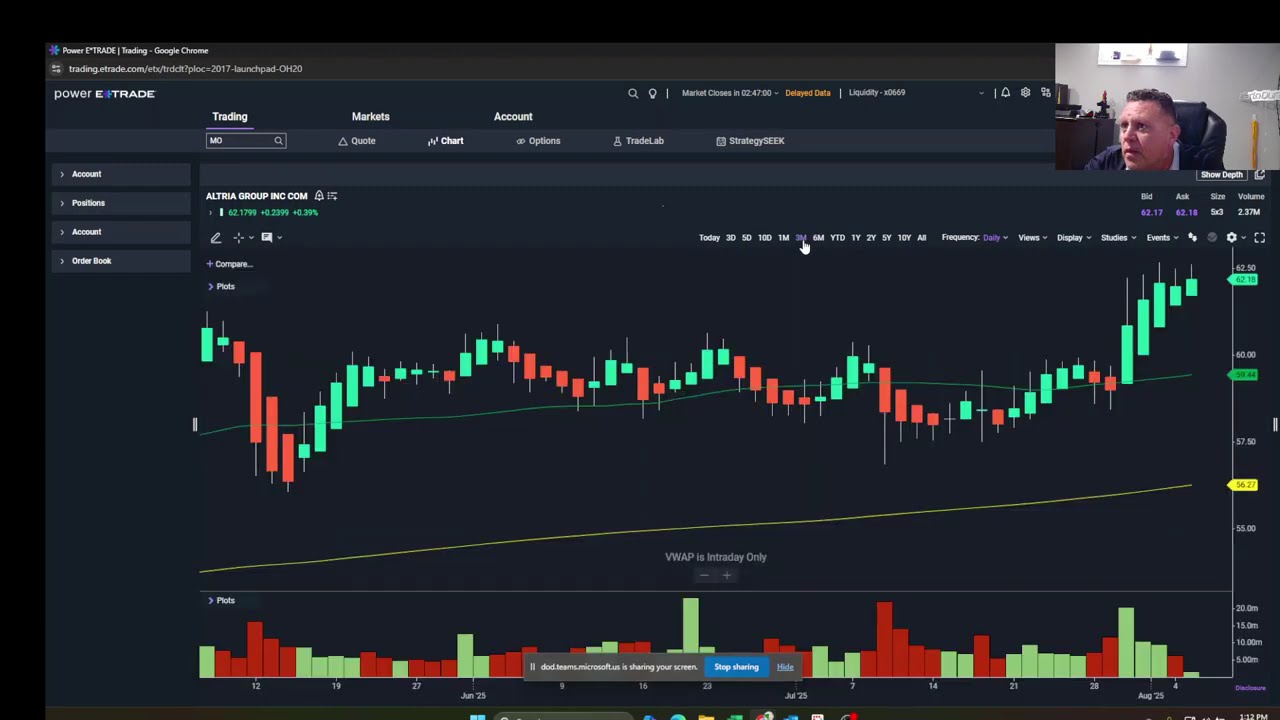The height and width of the screenshot is (720, 1280).
Task: Select the Account main tab
Action: 513,117
